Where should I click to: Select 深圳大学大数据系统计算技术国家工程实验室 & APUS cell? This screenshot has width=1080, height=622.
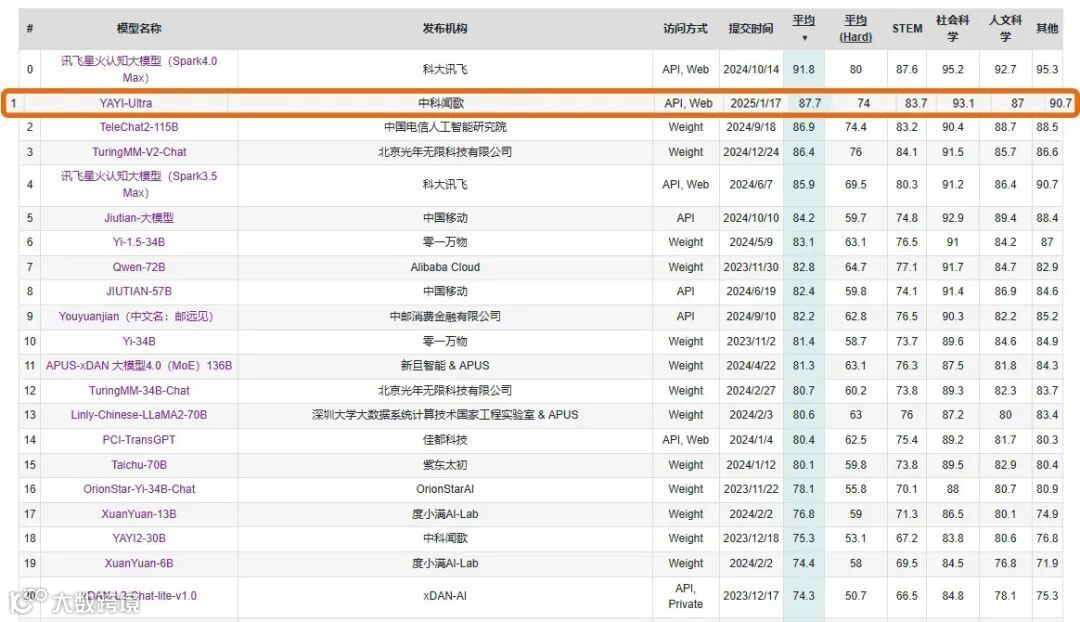tap(445, 415)
